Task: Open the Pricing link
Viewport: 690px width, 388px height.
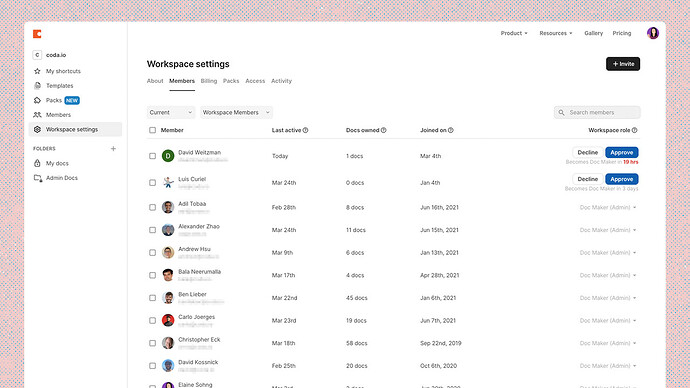Action: [x=622, y=33]
